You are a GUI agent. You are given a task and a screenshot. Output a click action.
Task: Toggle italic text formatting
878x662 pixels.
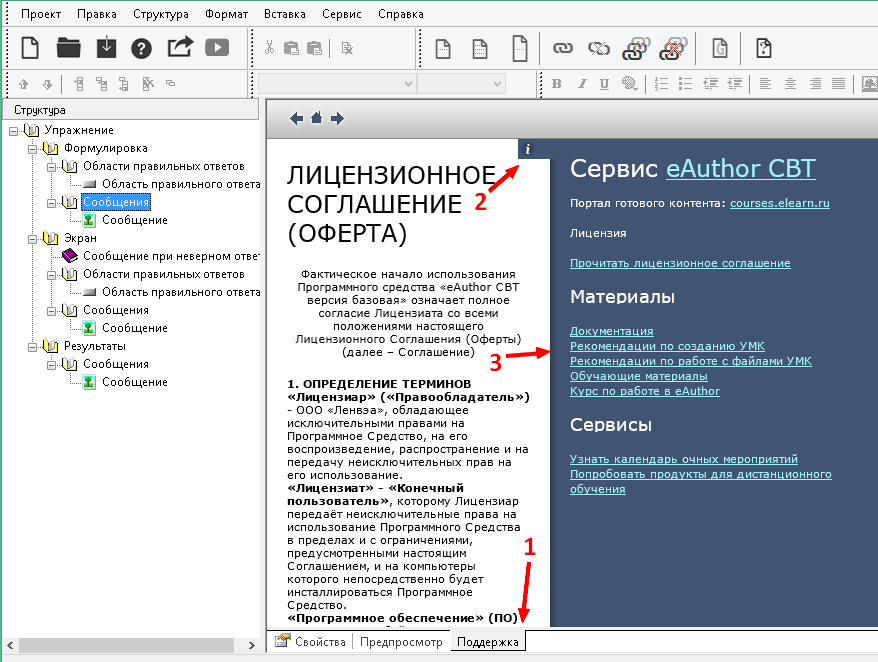(582, 84)
